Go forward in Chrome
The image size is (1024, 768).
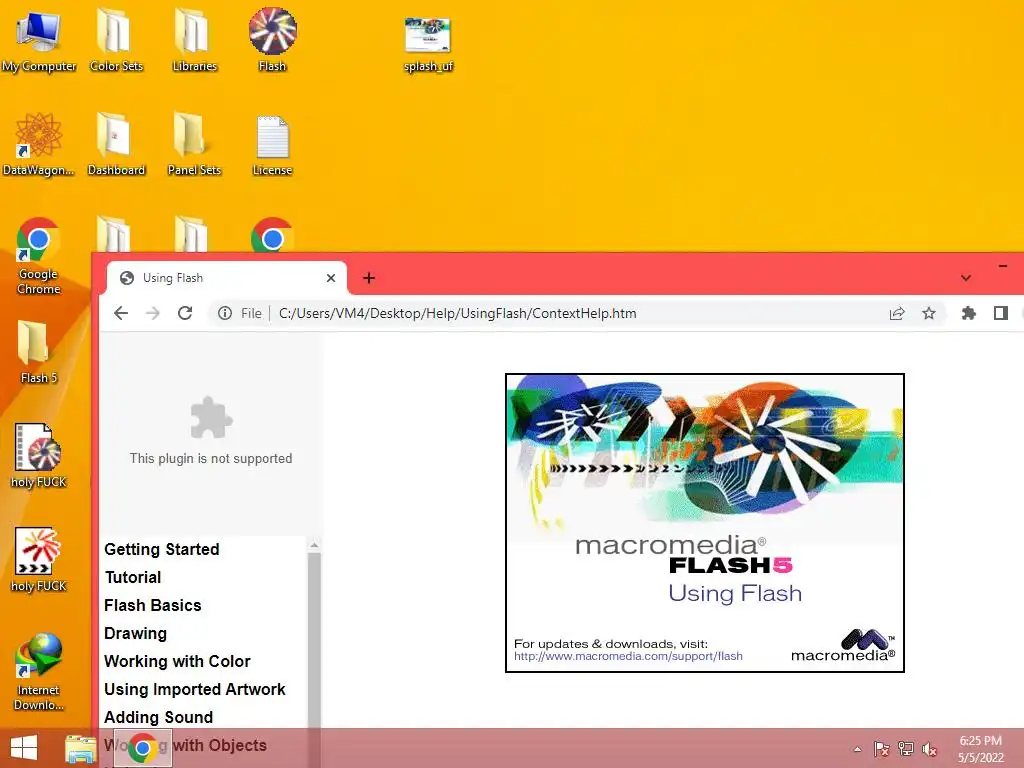153,313
